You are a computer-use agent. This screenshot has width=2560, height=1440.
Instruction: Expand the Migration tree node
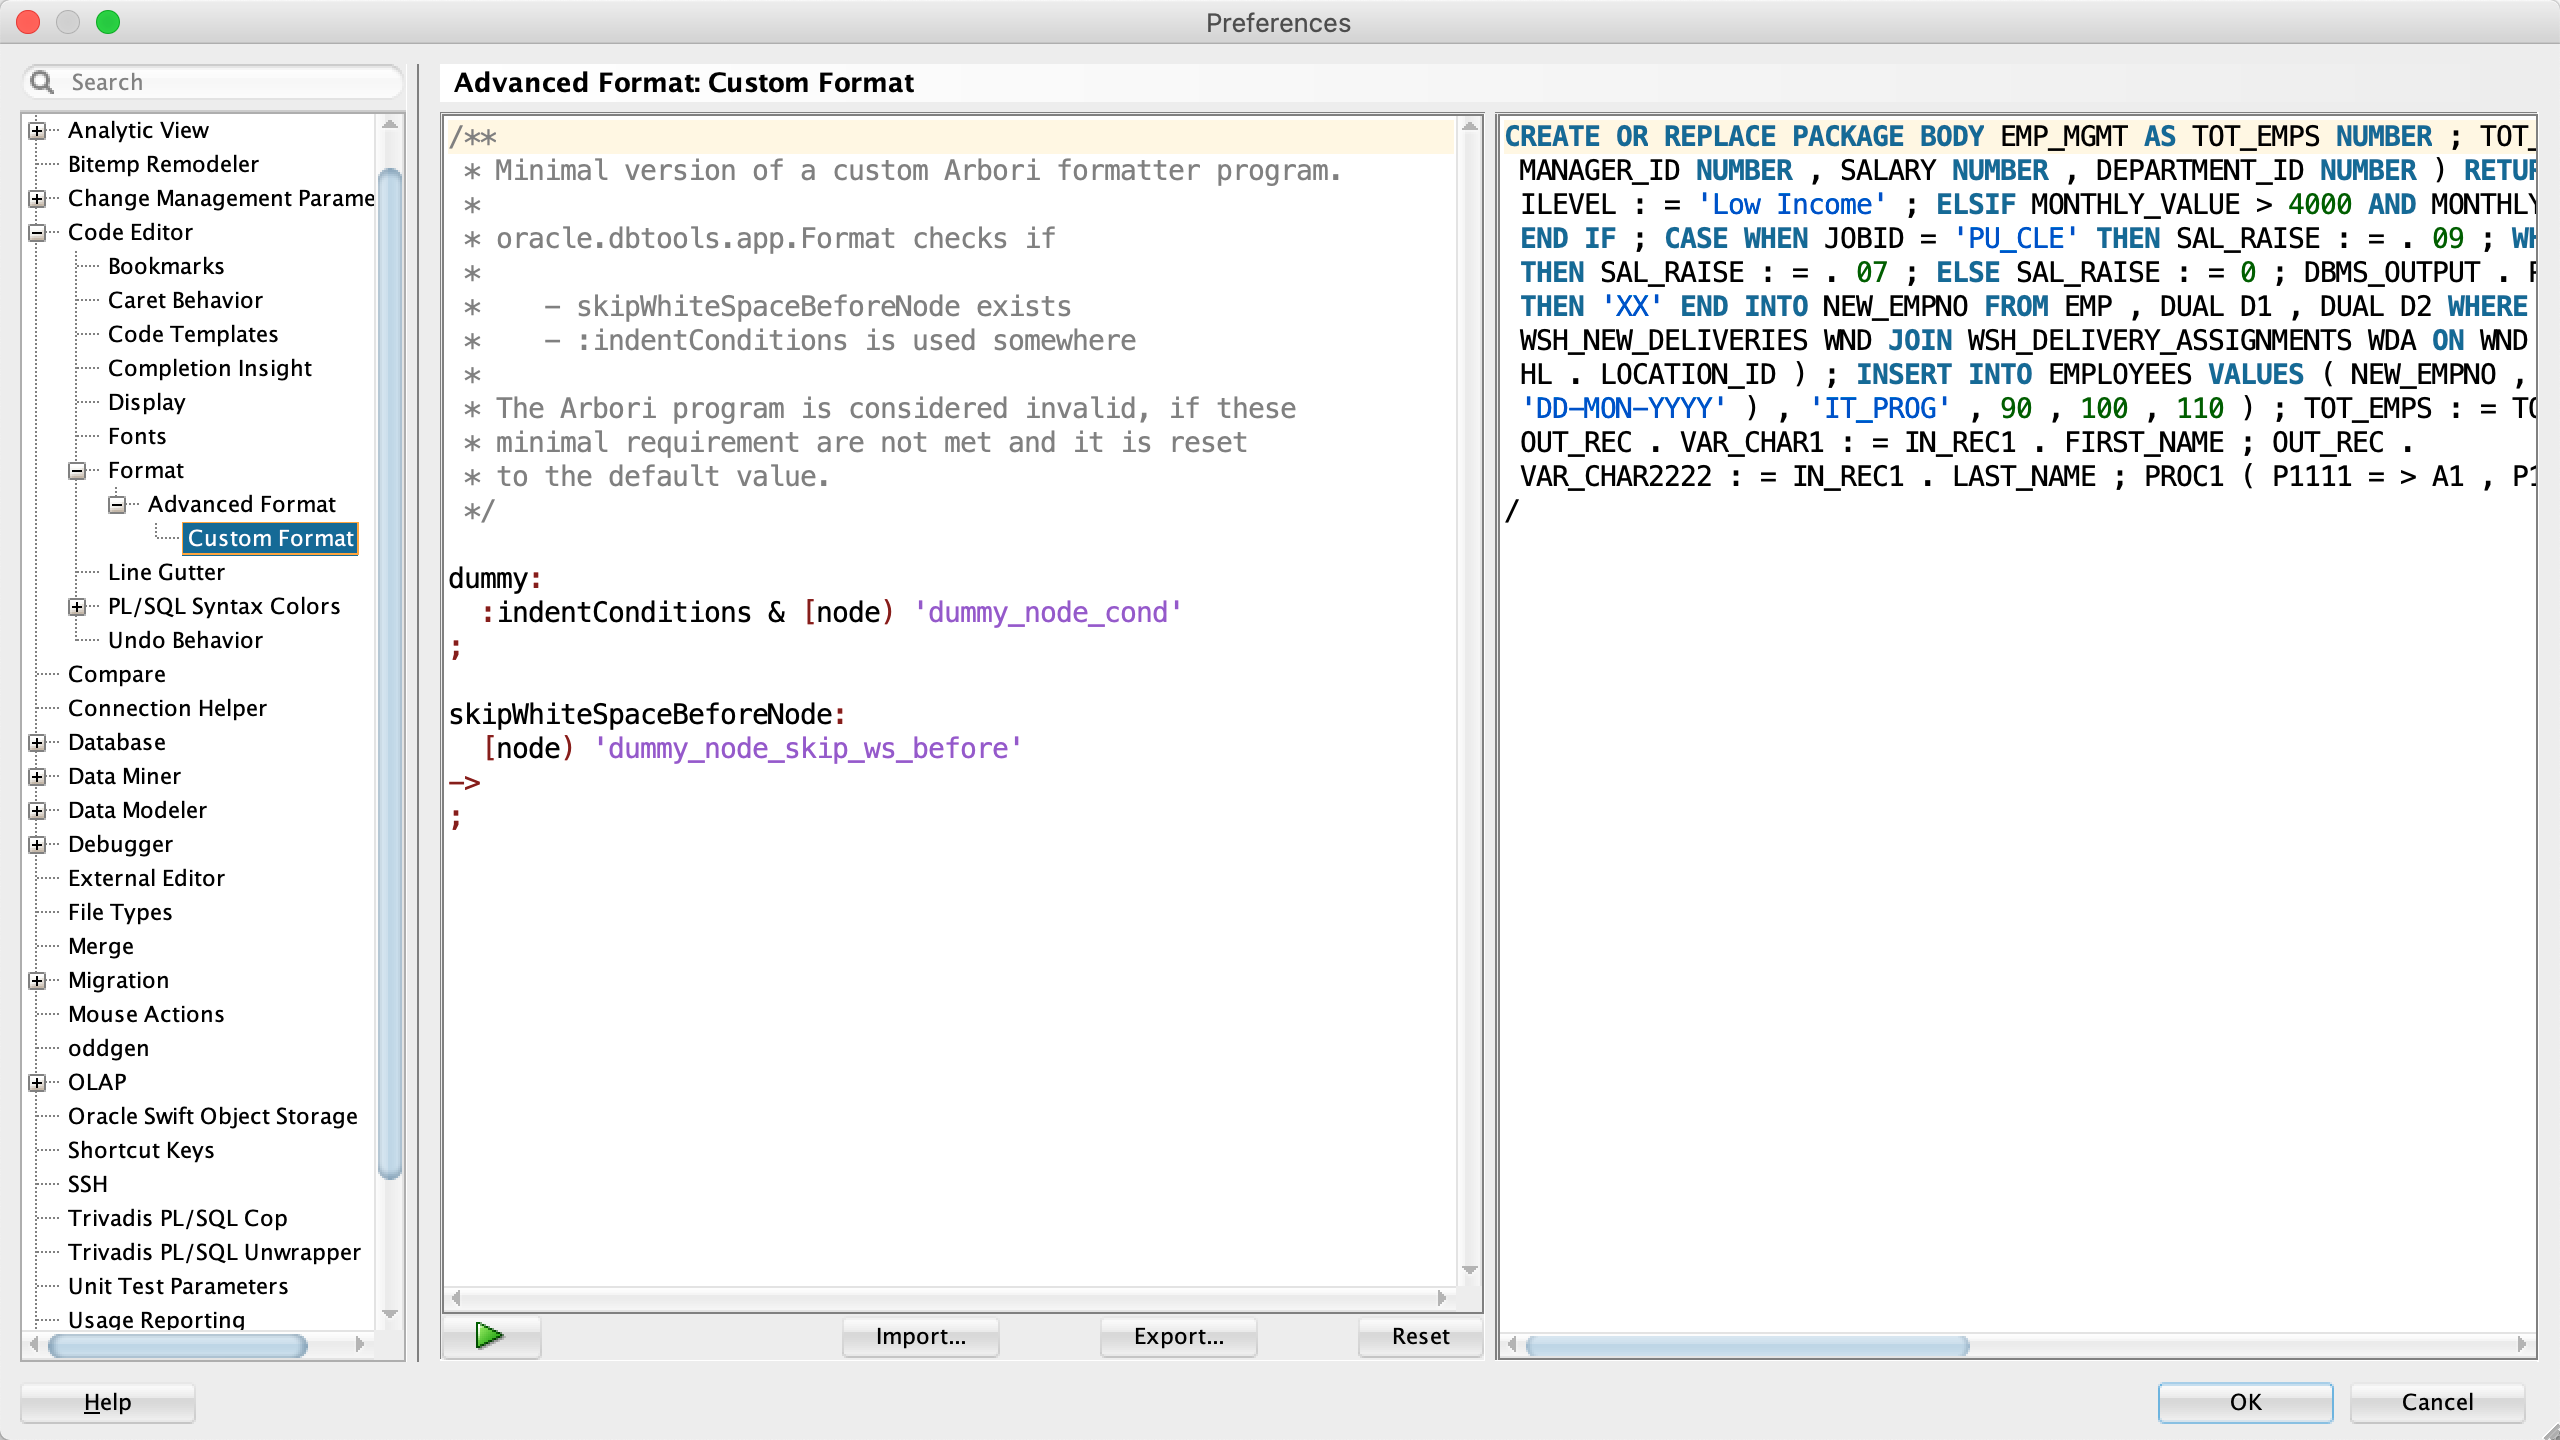(37, 981)
